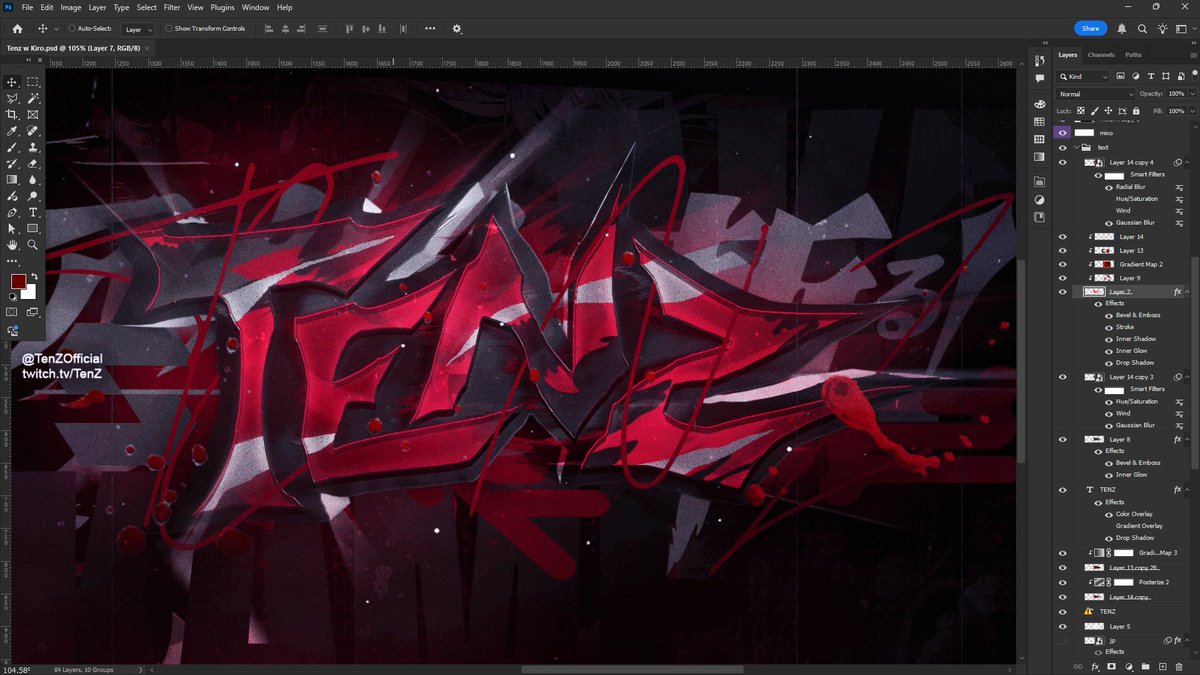
Task: Select the Crop tool
Action: [12, 114]
